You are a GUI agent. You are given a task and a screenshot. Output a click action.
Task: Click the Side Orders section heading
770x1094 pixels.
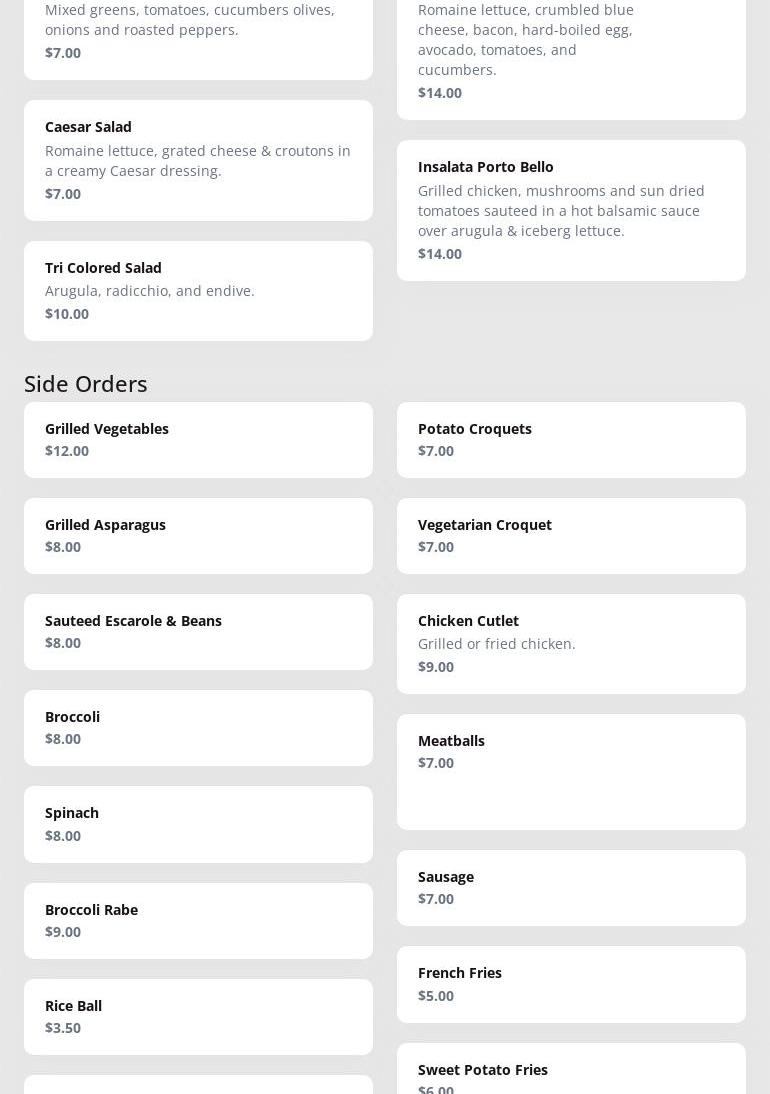pyautogui.click(x=86, y=384)
